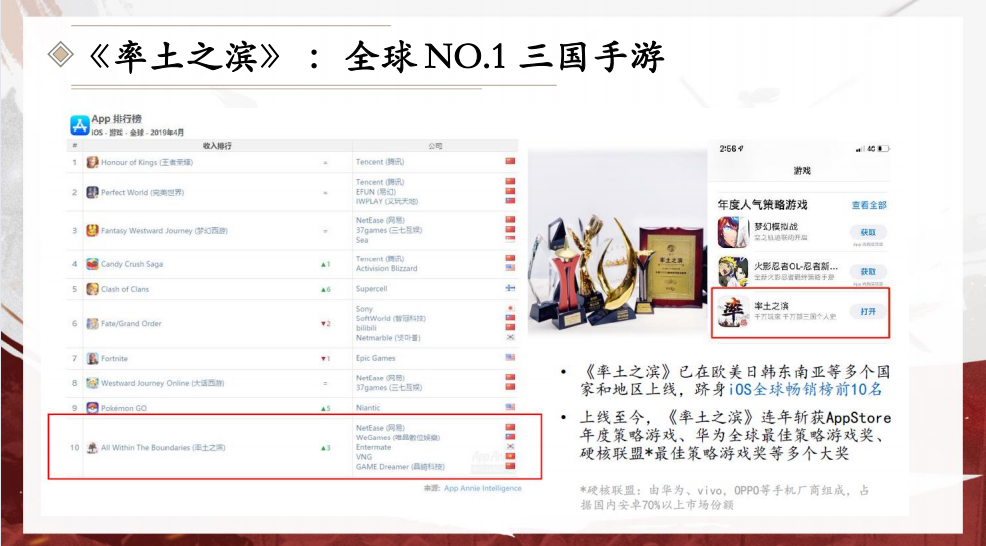Click the Japan flag next to Sony

[x=510, y=309]
